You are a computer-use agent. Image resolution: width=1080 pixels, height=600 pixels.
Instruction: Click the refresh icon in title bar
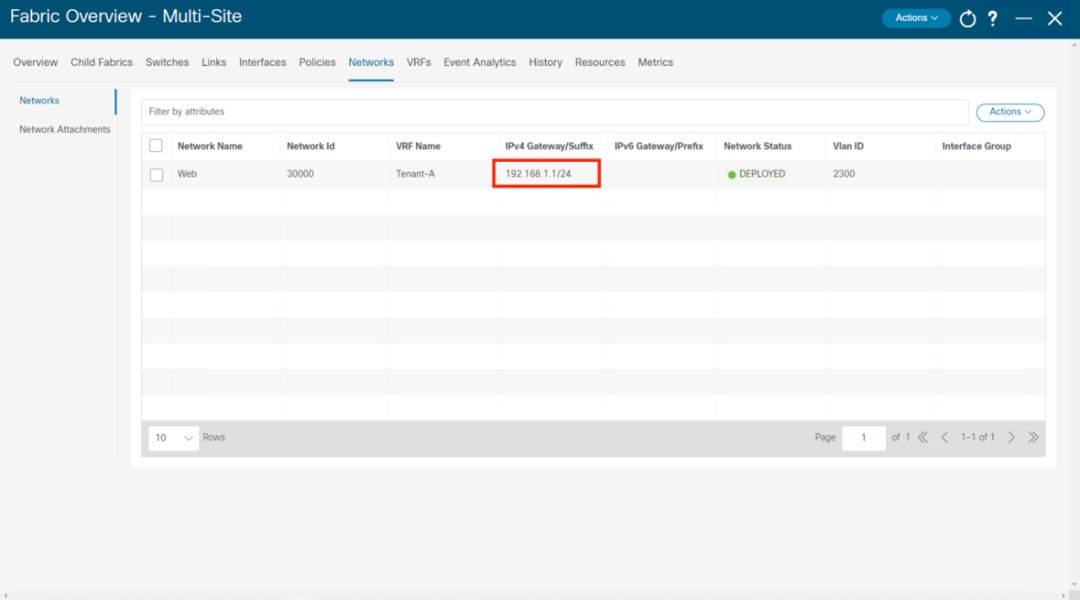click(968, 19)
